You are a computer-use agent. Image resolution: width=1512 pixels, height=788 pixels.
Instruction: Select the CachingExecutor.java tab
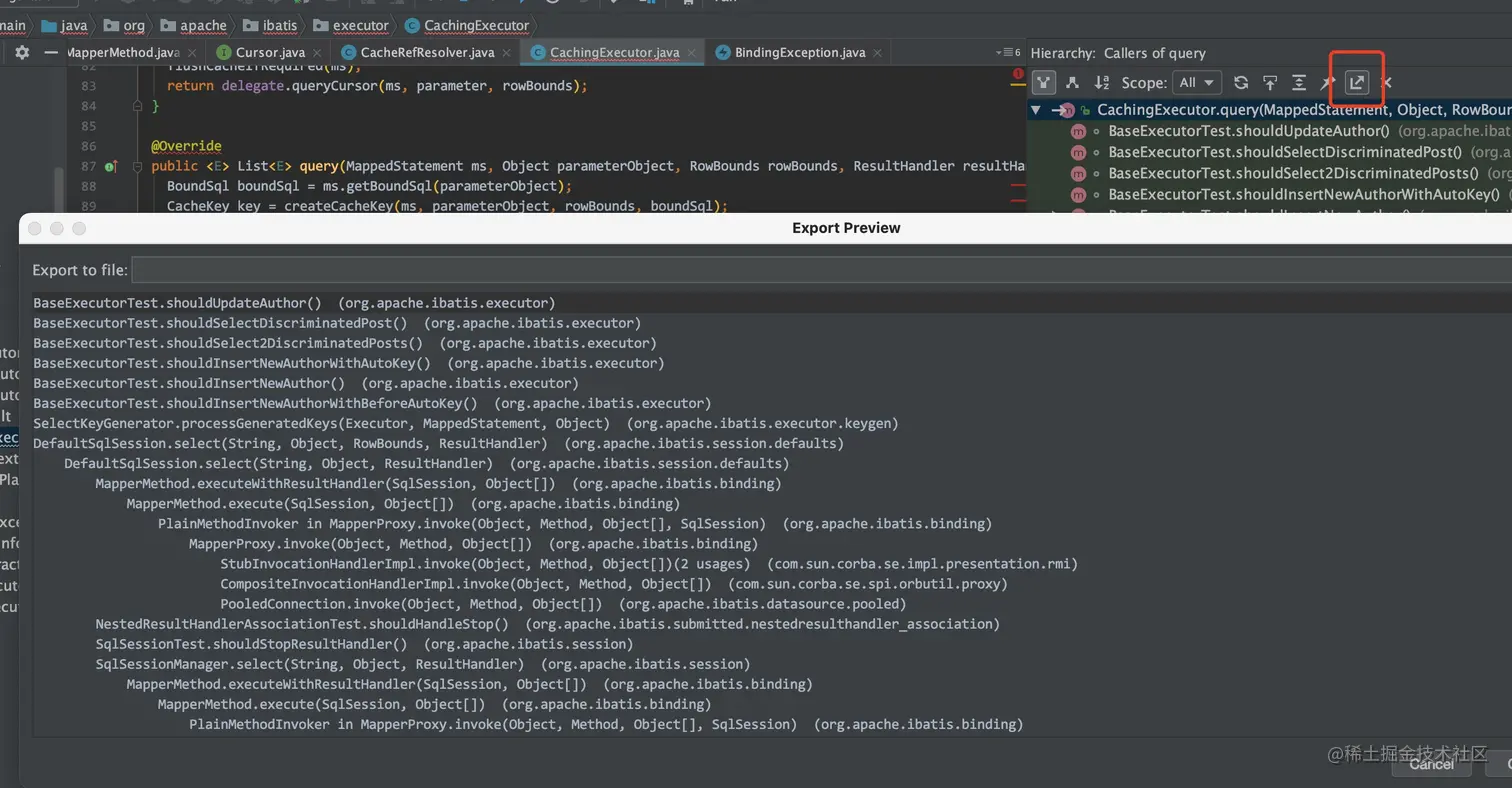pos(614,52)
